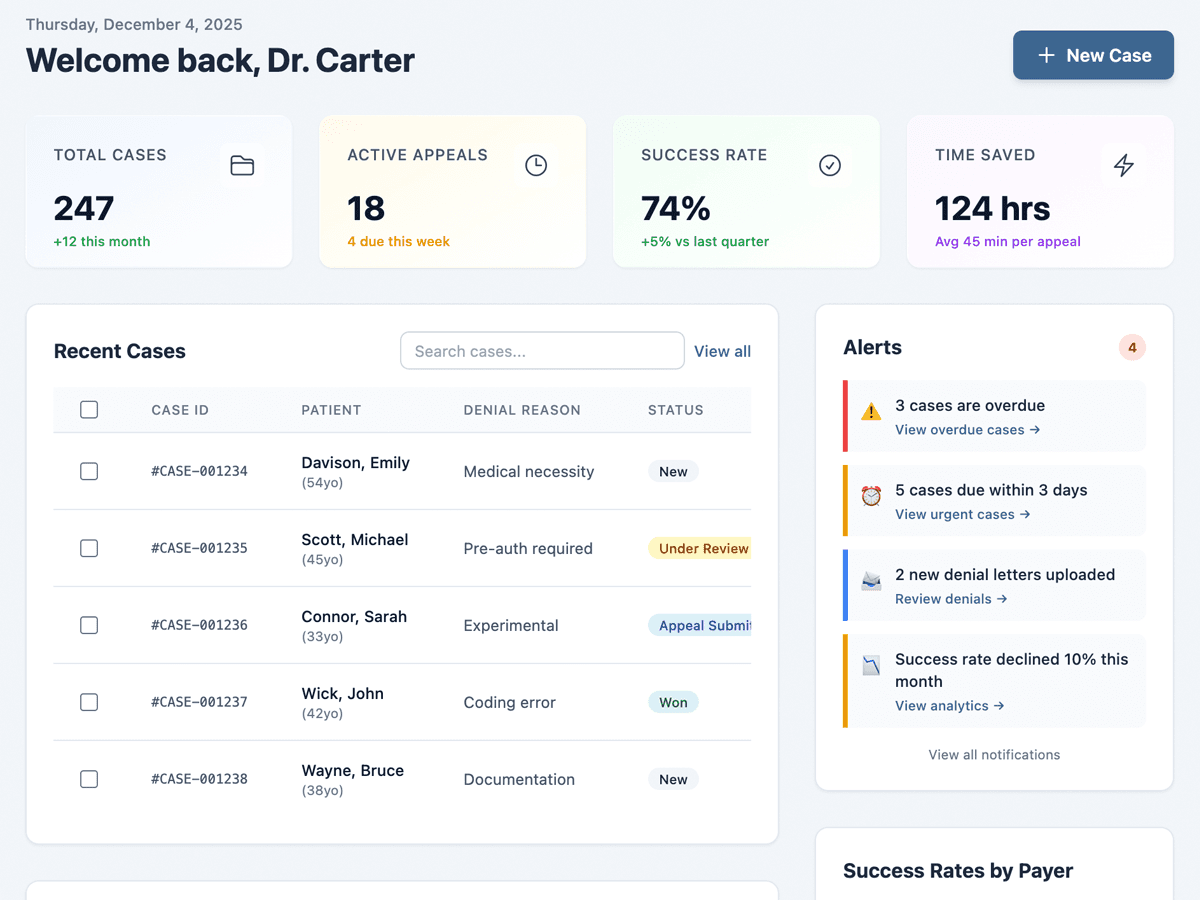Open Review denials link
Viewport: 1200px width, 900px height.
pyautogui.click(x=951, y=599)
